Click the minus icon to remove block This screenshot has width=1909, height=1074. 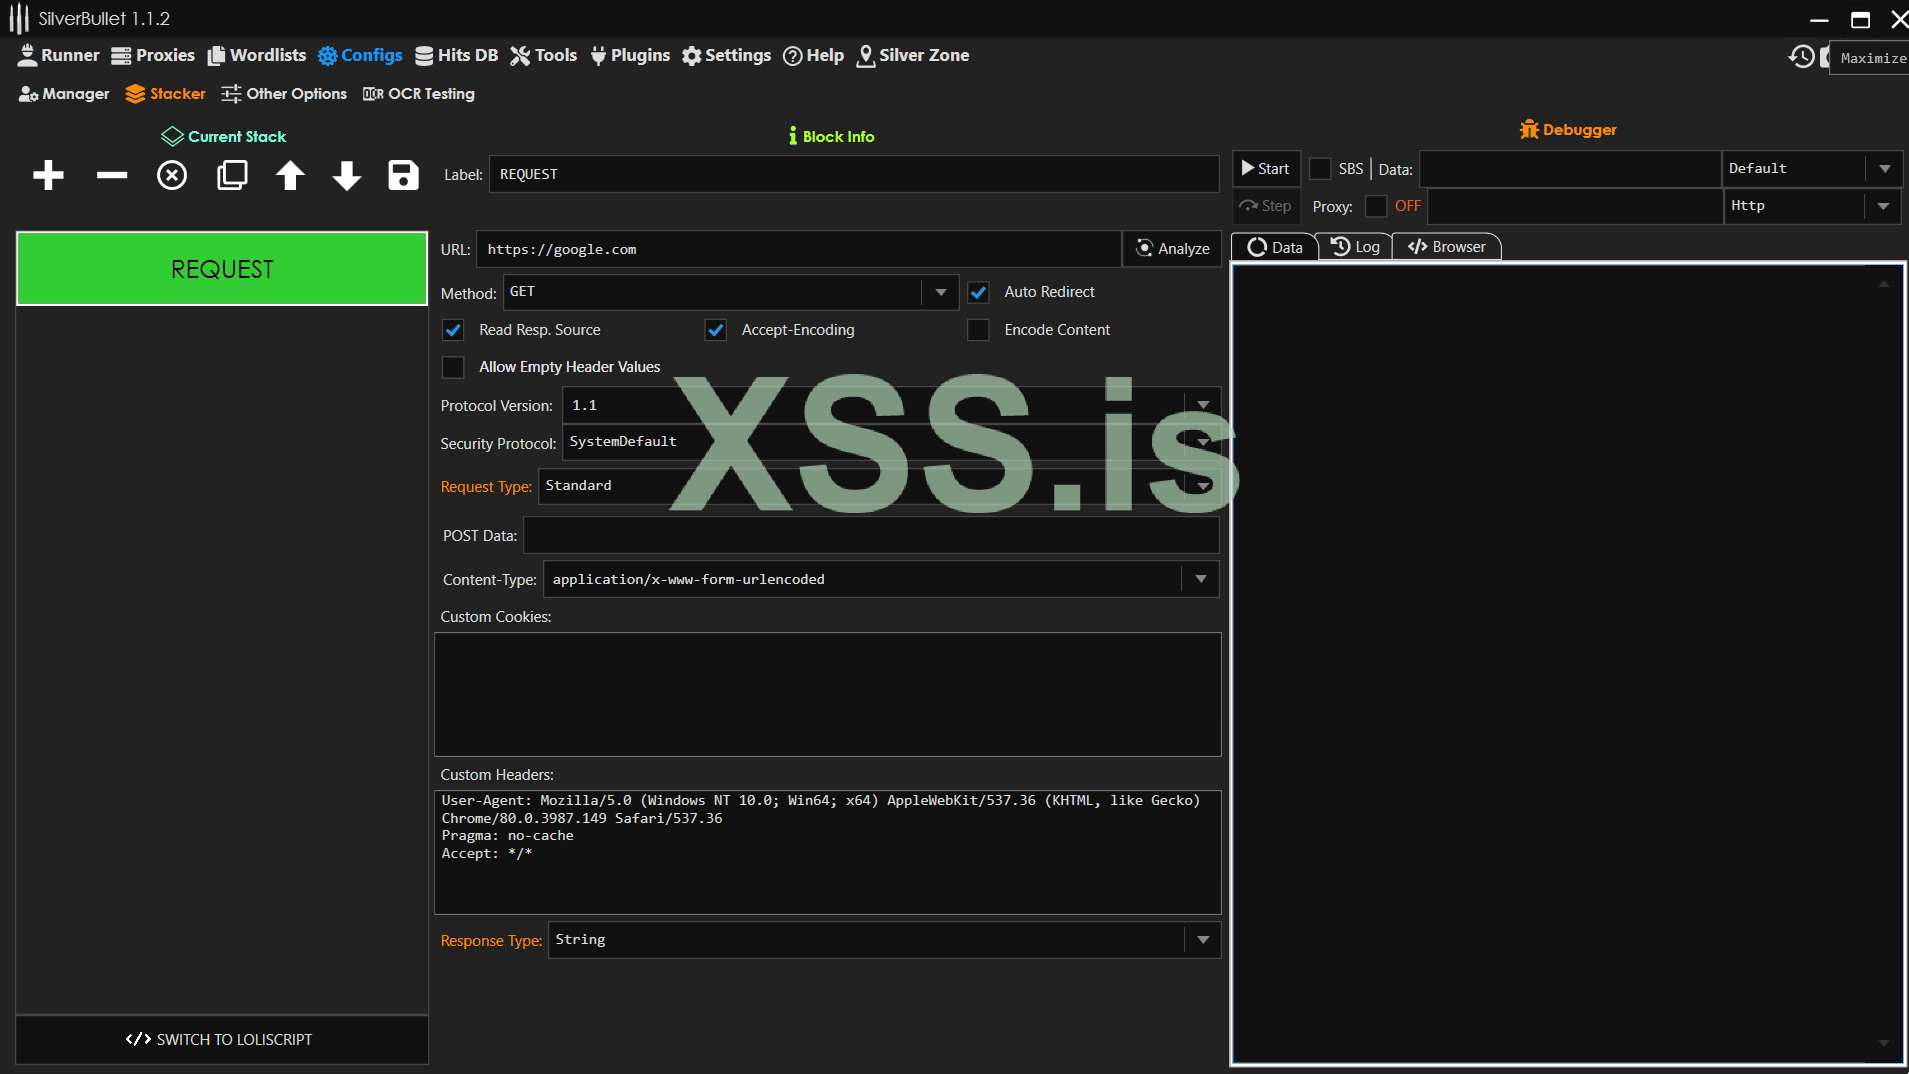pos(112,176)
